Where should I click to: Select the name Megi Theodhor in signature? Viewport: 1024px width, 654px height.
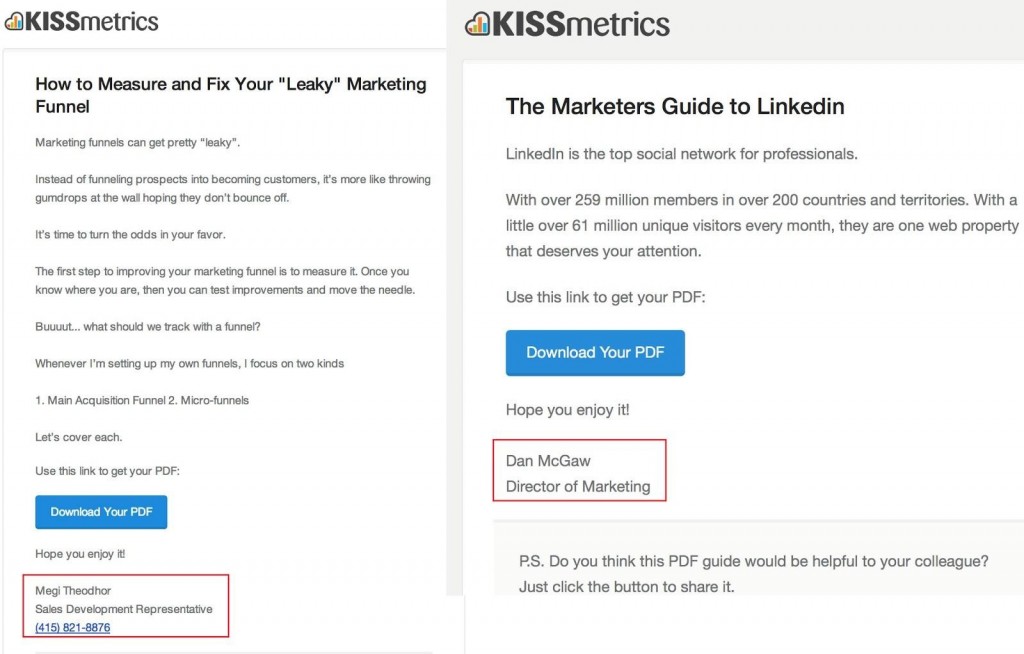(73, 591)
